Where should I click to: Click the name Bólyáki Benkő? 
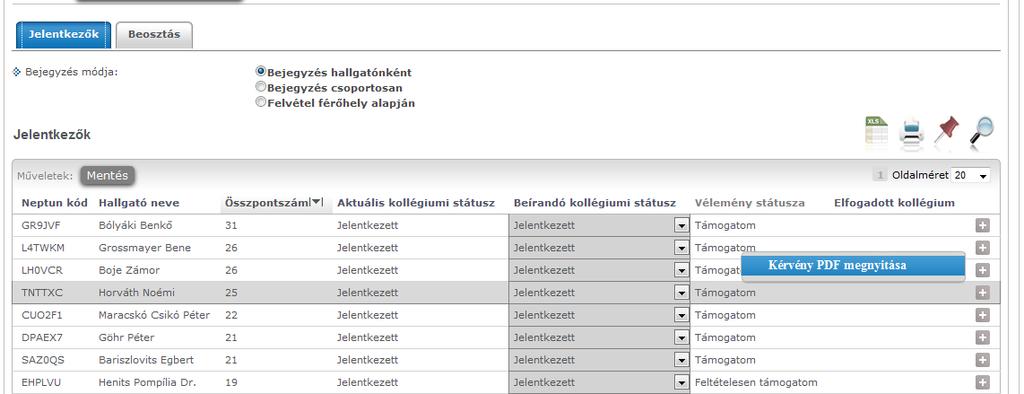pos(136,225)
